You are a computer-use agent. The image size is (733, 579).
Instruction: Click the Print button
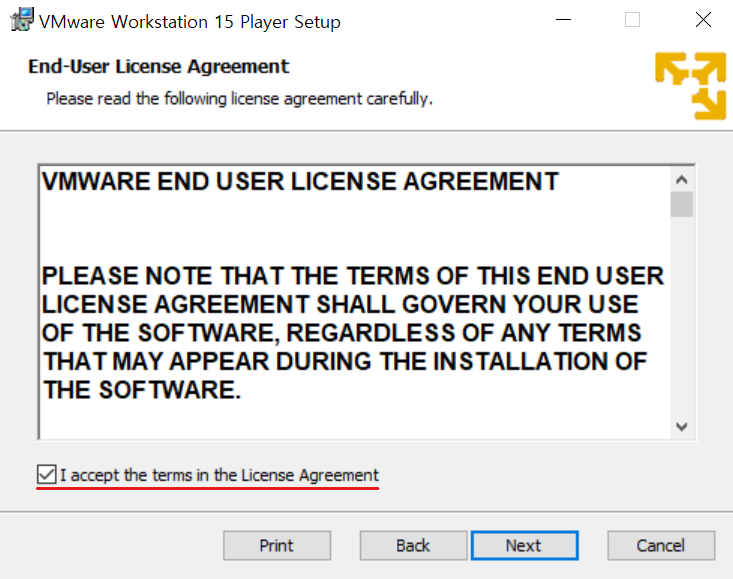point(277,545)
